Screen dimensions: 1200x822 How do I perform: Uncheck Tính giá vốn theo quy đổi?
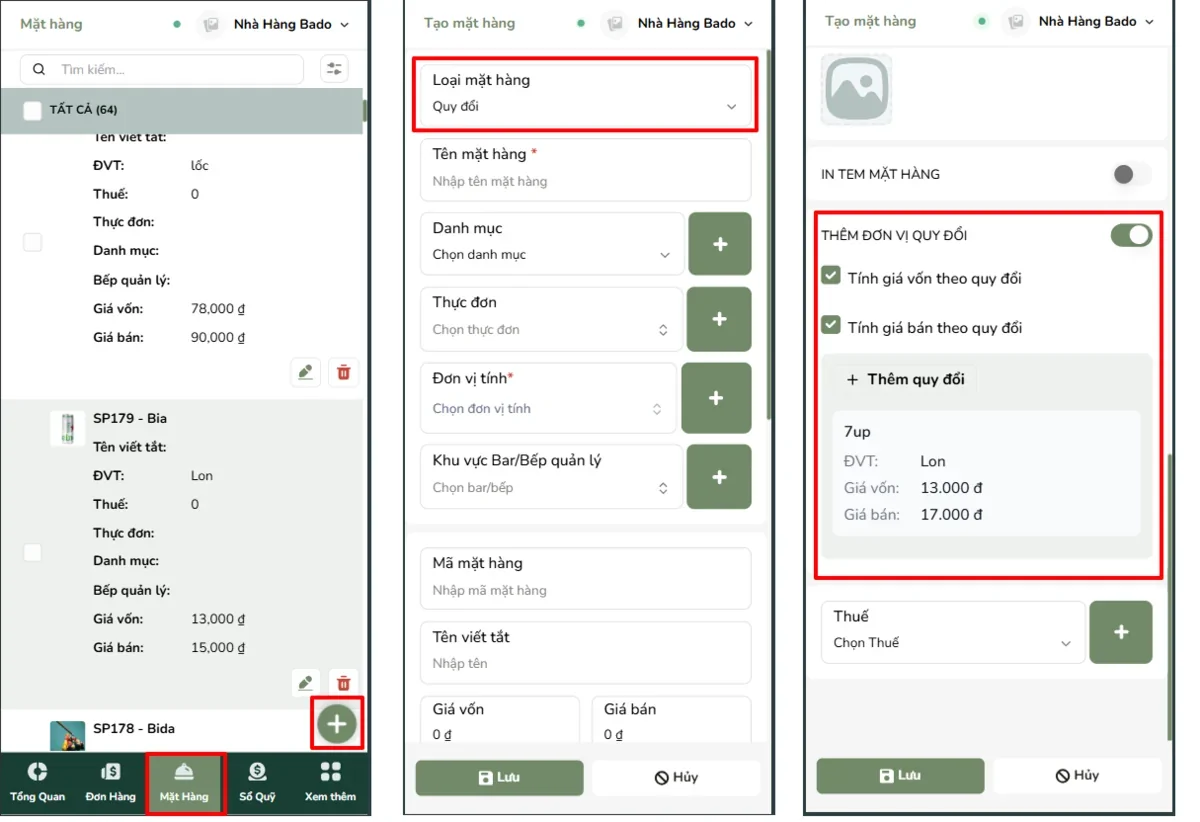(x=831, y=276)
